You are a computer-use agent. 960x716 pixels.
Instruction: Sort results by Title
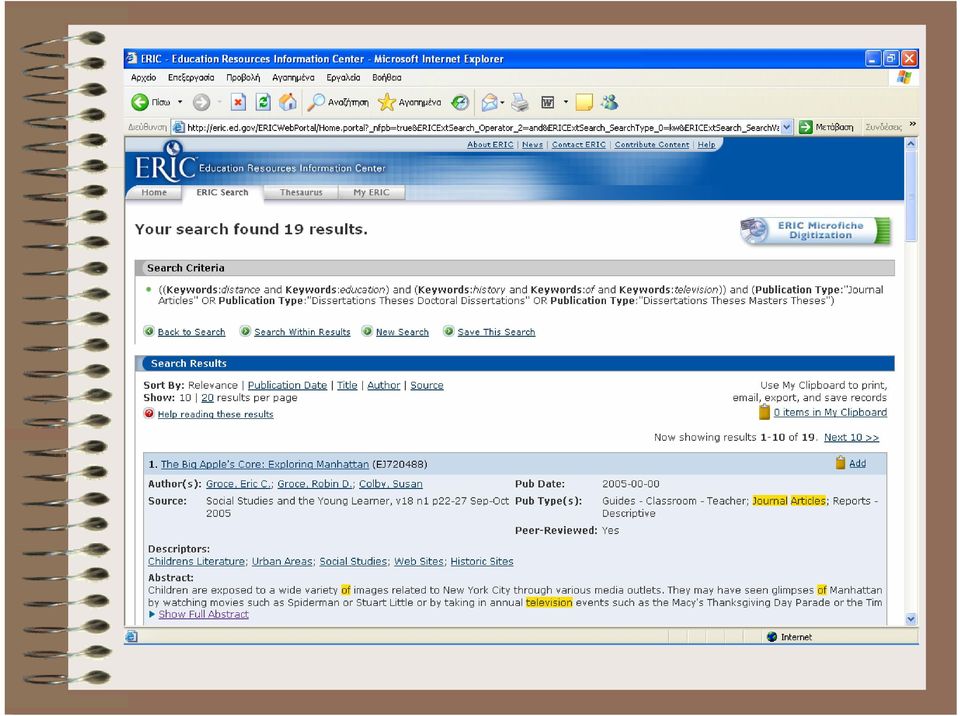(x=347, y=385)
